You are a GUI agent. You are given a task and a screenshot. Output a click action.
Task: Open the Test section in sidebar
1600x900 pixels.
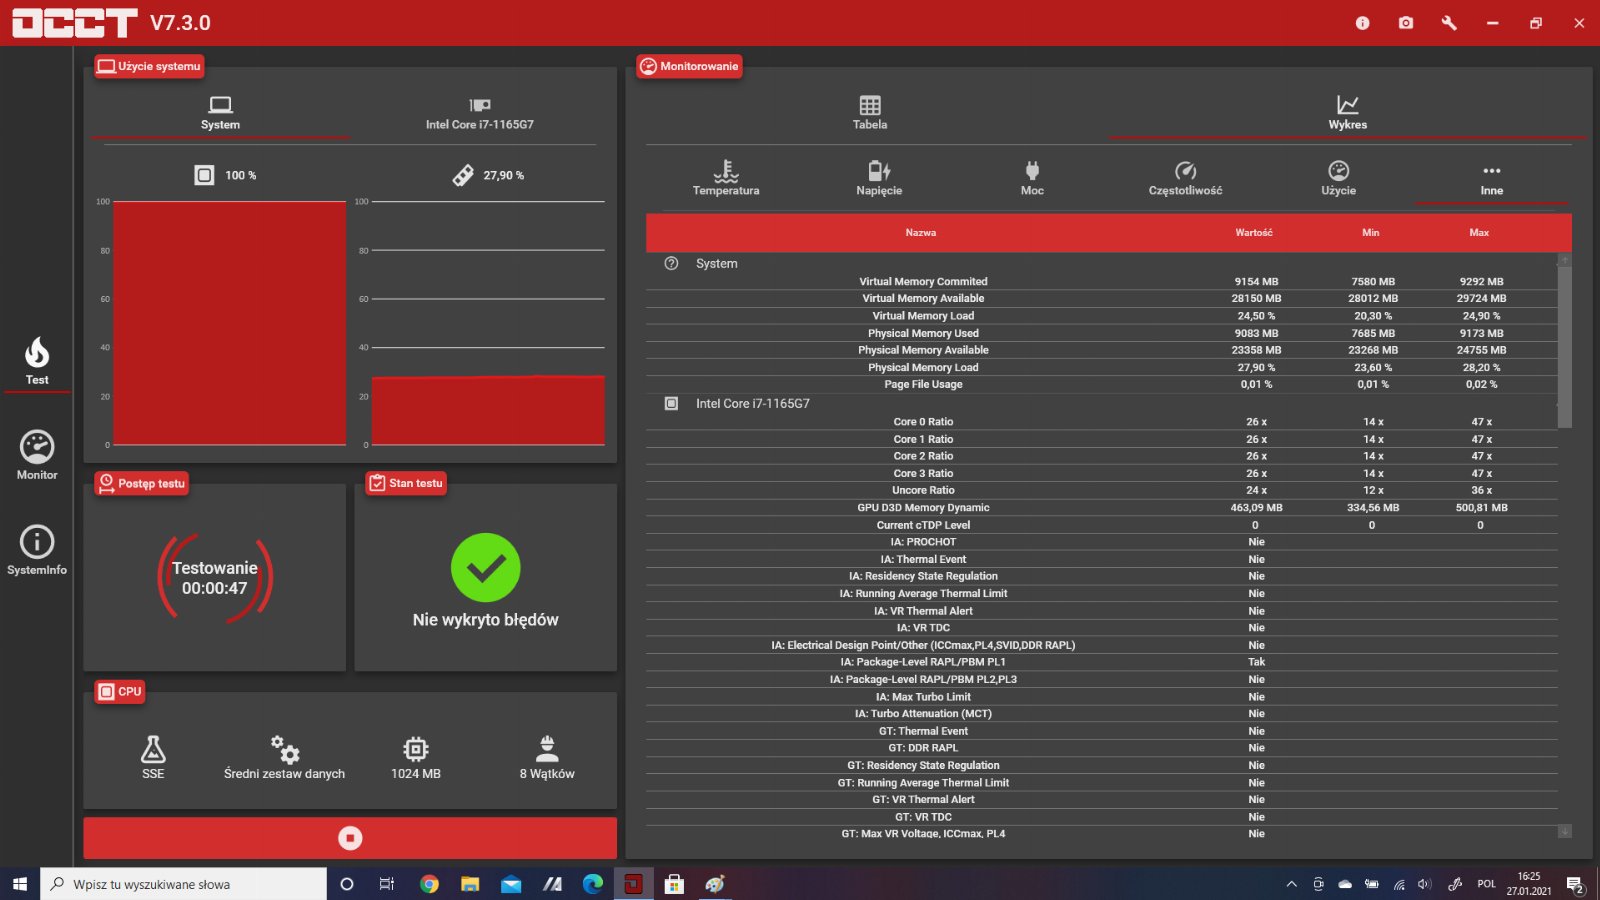(37, 361)
